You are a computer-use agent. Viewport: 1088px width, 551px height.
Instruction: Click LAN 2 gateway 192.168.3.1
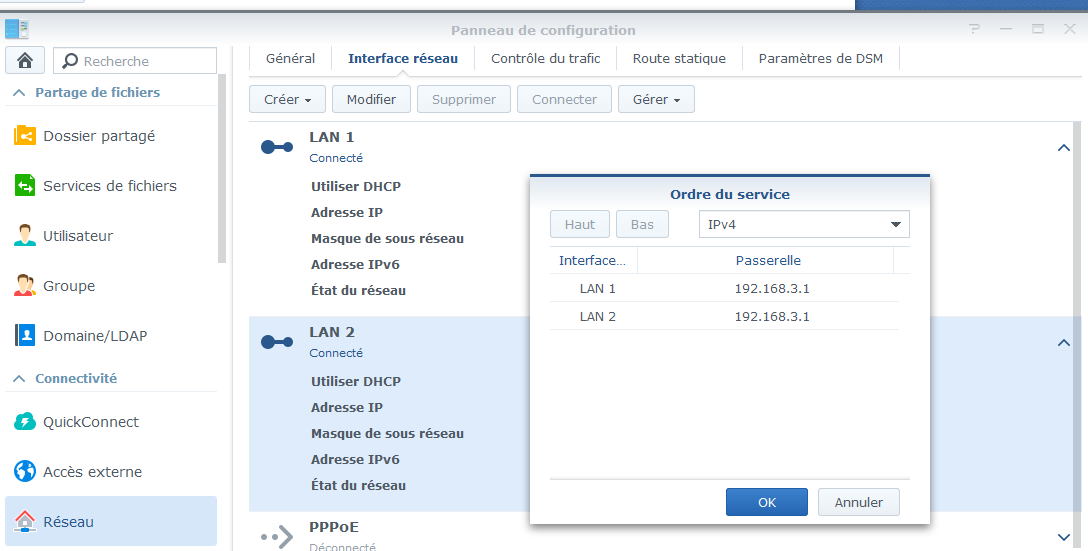coord(772,316)
